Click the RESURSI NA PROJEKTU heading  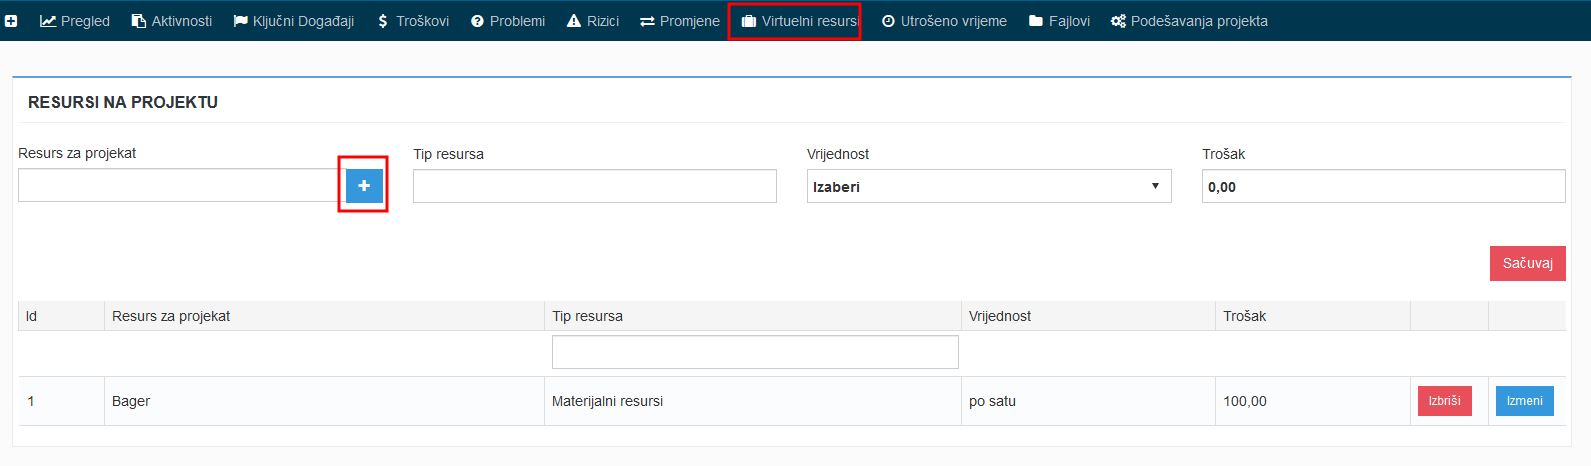(123, 102)
